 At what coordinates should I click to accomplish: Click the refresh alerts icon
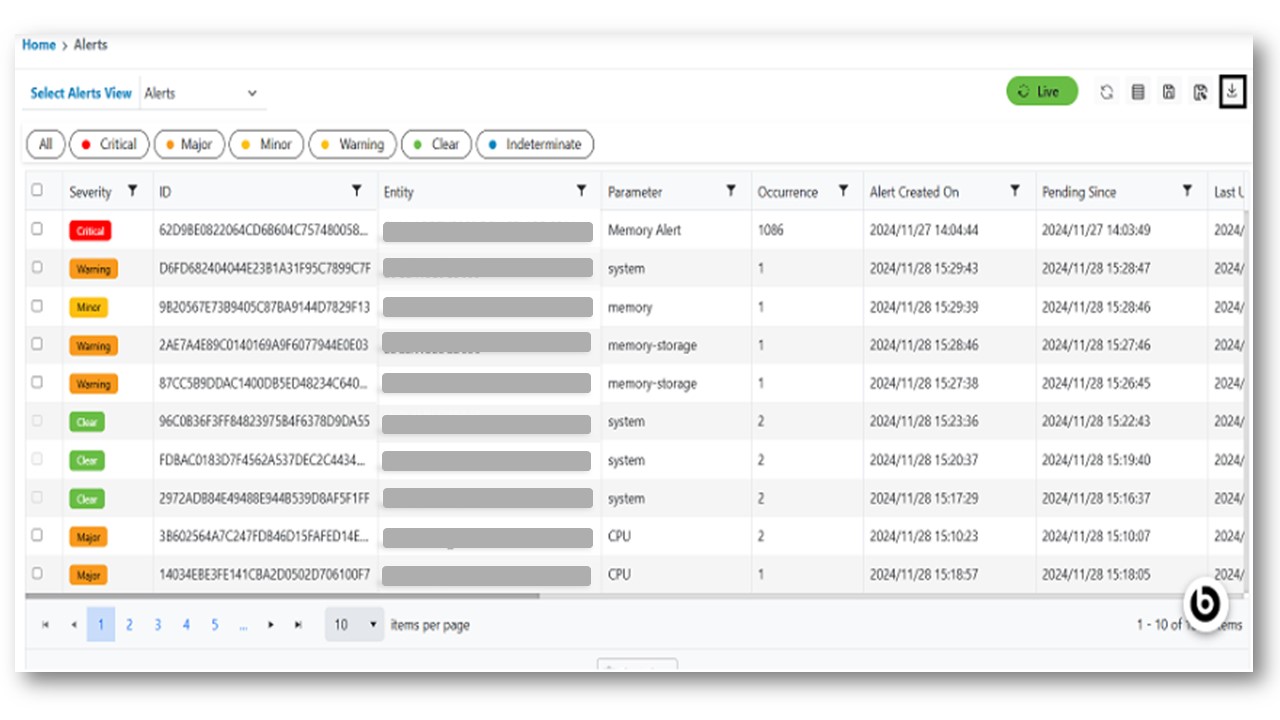pos(1106,92)
